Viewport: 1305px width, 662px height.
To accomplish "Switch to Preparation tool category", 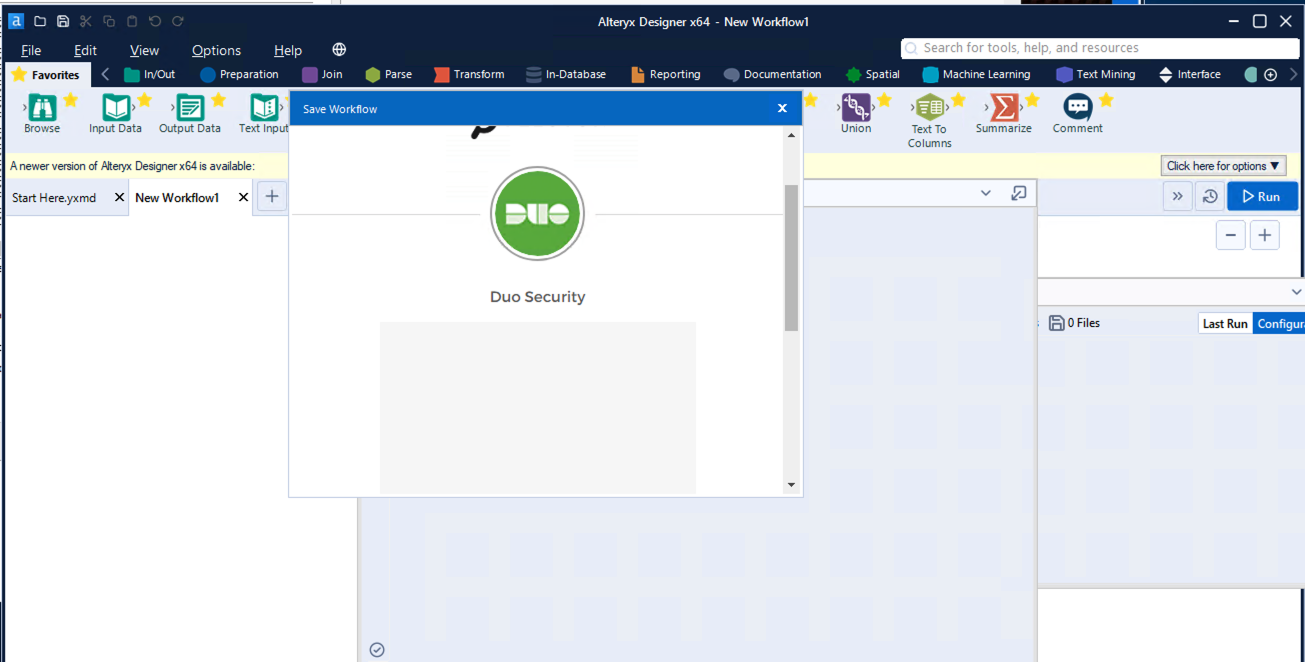I will tap(239, 74).
